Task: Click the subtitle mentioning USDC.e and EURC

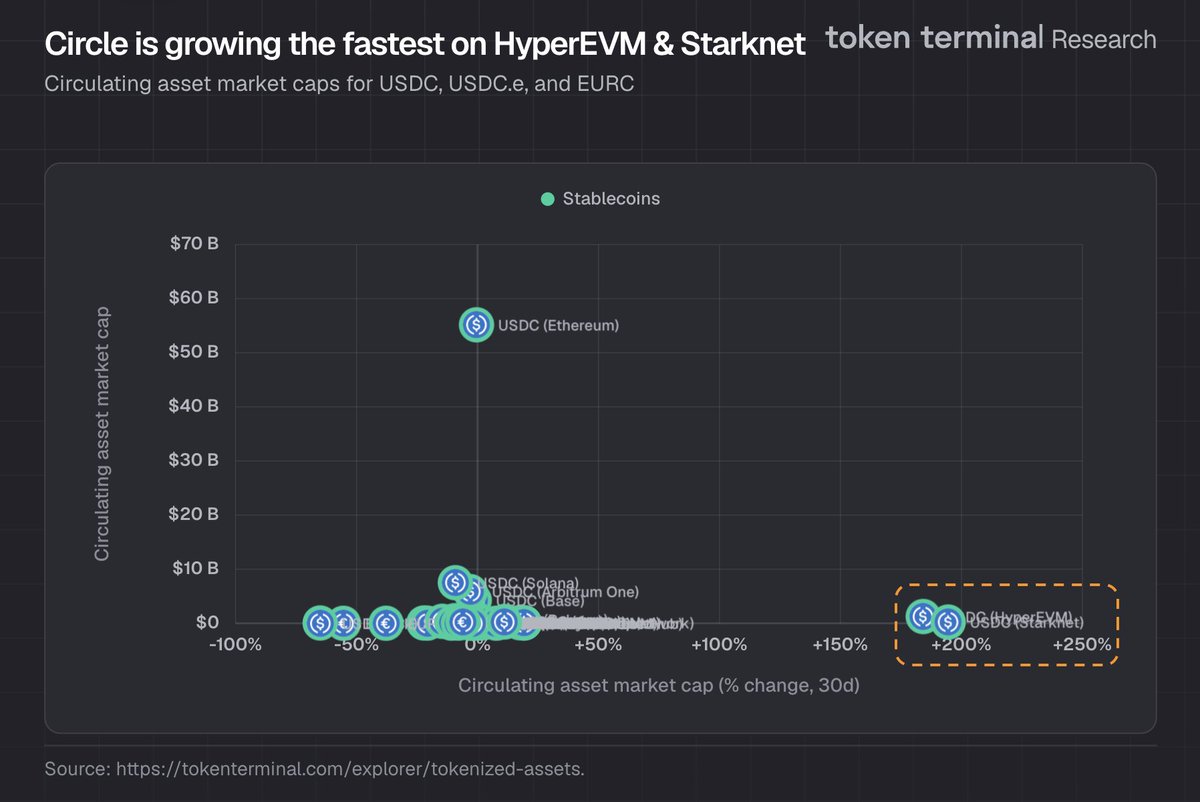Action: (339, 84)
